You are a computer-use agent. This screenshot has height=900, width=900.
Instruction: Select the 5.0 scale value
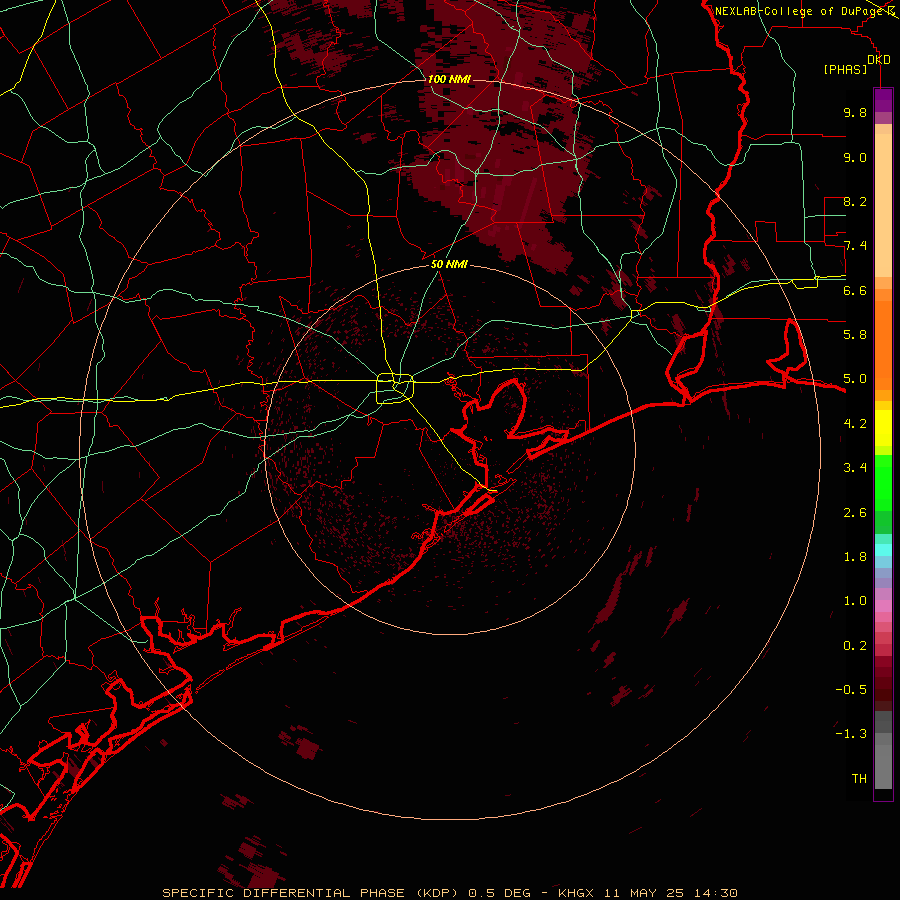click(x=855, y=379)
